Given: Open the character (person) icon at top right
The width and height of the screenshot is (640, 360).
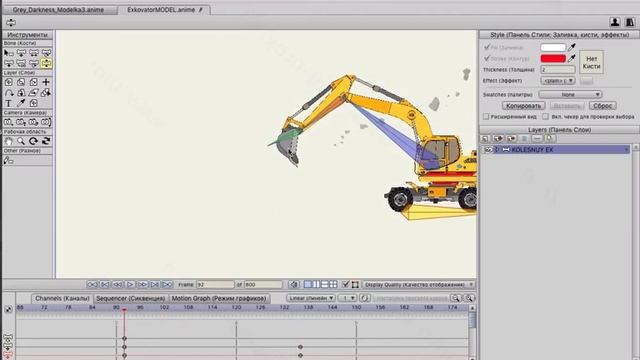Looking at the screenshot, I should 615,22.
